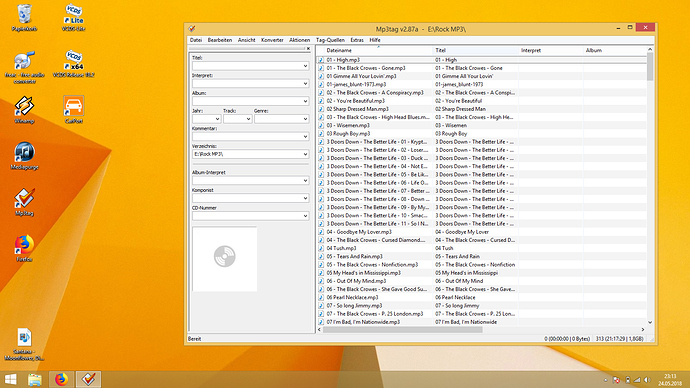
Task: Select row 07 - So long Jimmy.mp3
Action: [481, 306]
